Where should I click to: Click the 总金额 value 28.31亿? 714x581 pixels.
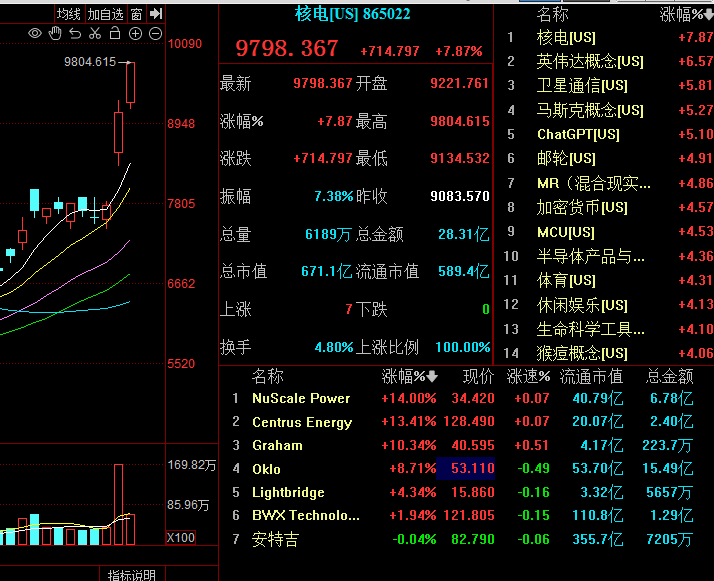(464, 234)
